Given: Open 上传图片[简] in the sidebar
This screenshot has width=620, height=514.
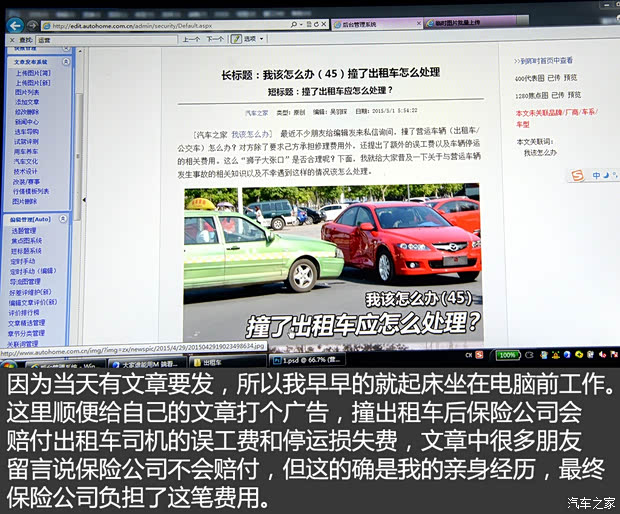Looking at the screenshot, I should pos(33,73).
